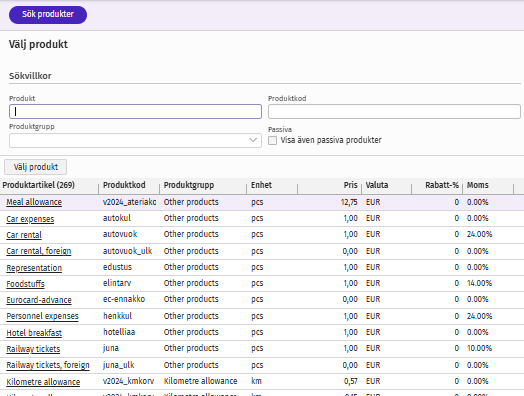Open the Kilometre allowance product link
This screenshot has height=396, width=524.
[43, 382]
